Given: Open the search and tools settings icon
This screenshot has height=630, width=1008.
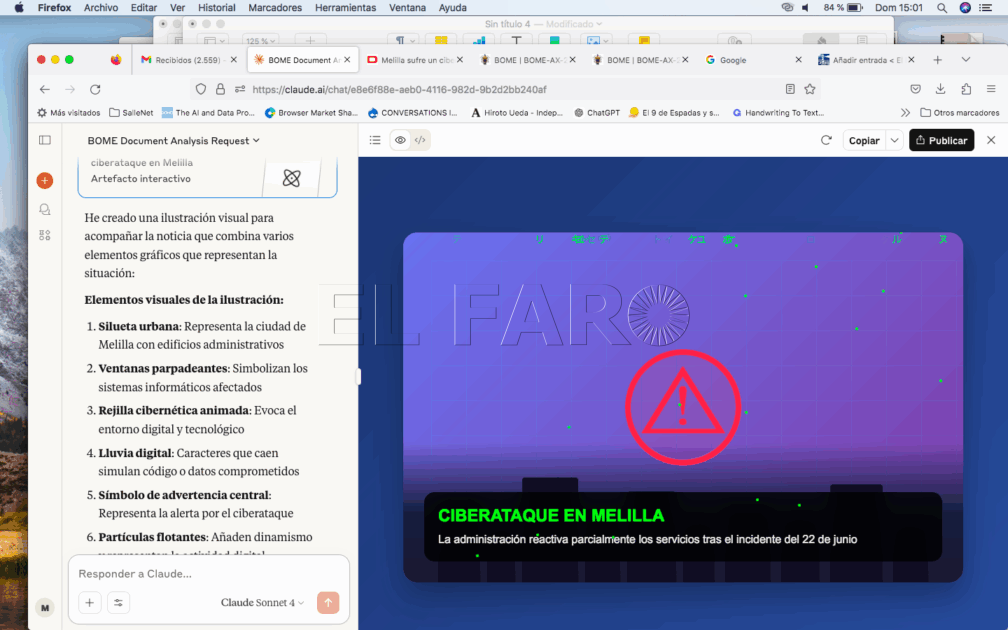Looking at the screenshot, I should [119, 603].
